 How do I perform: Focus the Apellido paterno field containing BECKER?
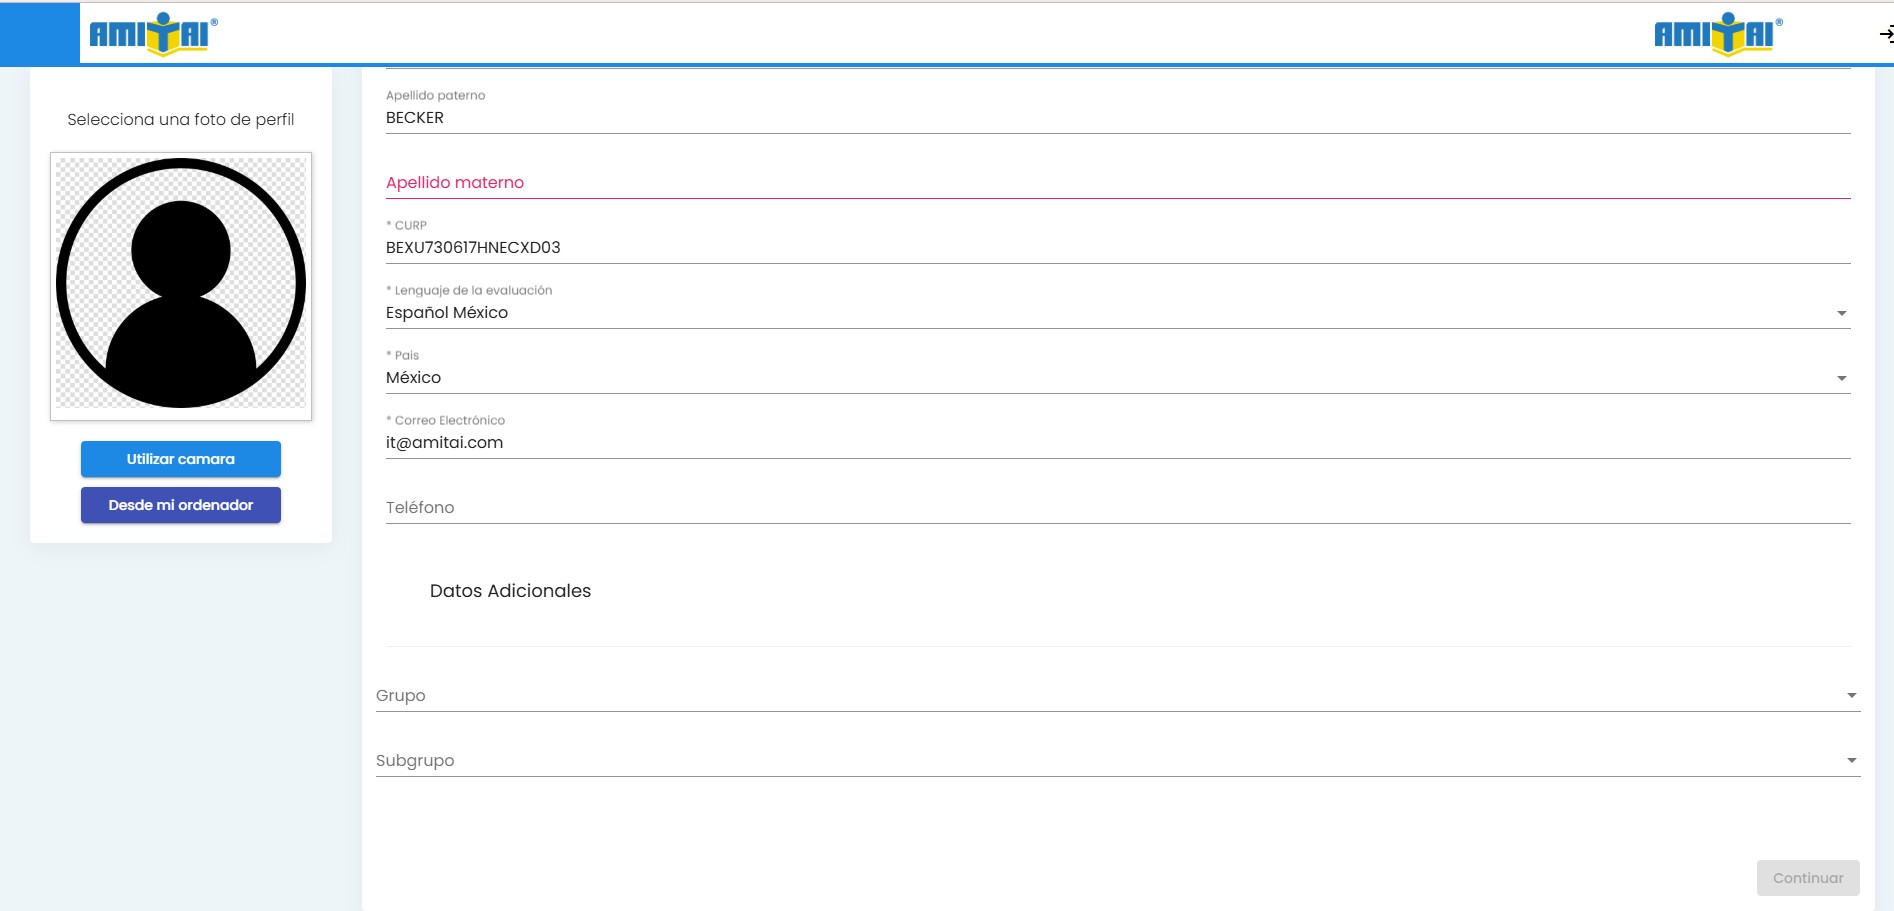[1116, 118]
